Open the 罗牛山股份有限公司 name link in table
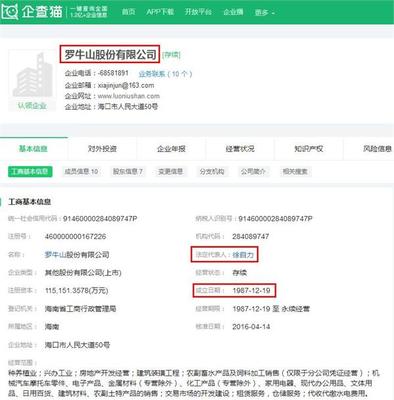This screenshot has height=400, width=394. (77, 255)
